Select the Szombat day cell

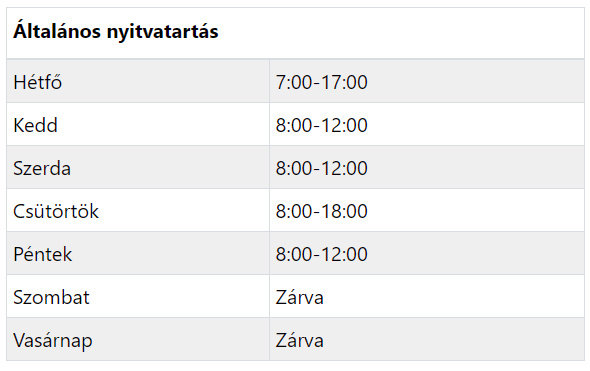coord(138,296)
